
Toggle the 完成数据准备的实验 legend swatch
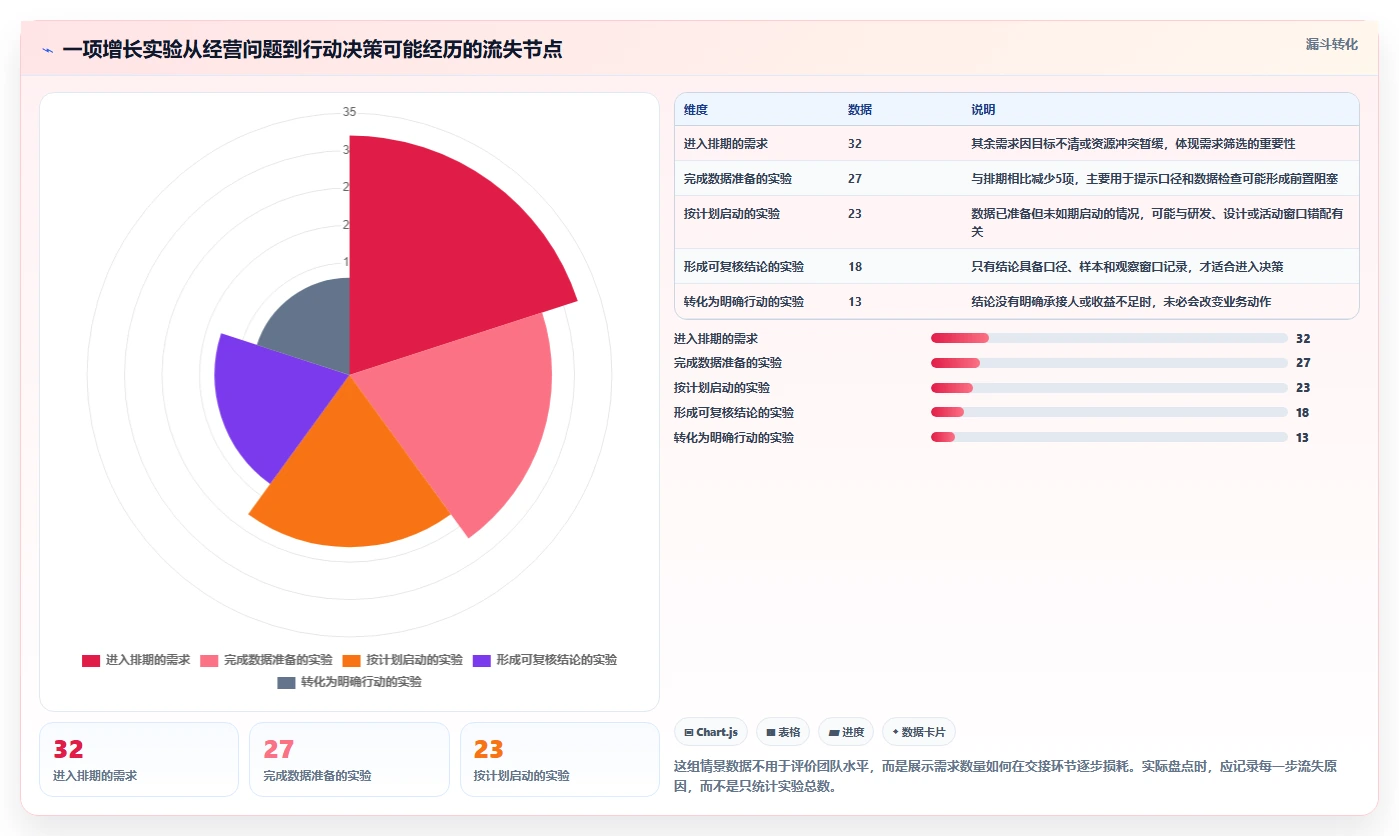click(209, 660)
